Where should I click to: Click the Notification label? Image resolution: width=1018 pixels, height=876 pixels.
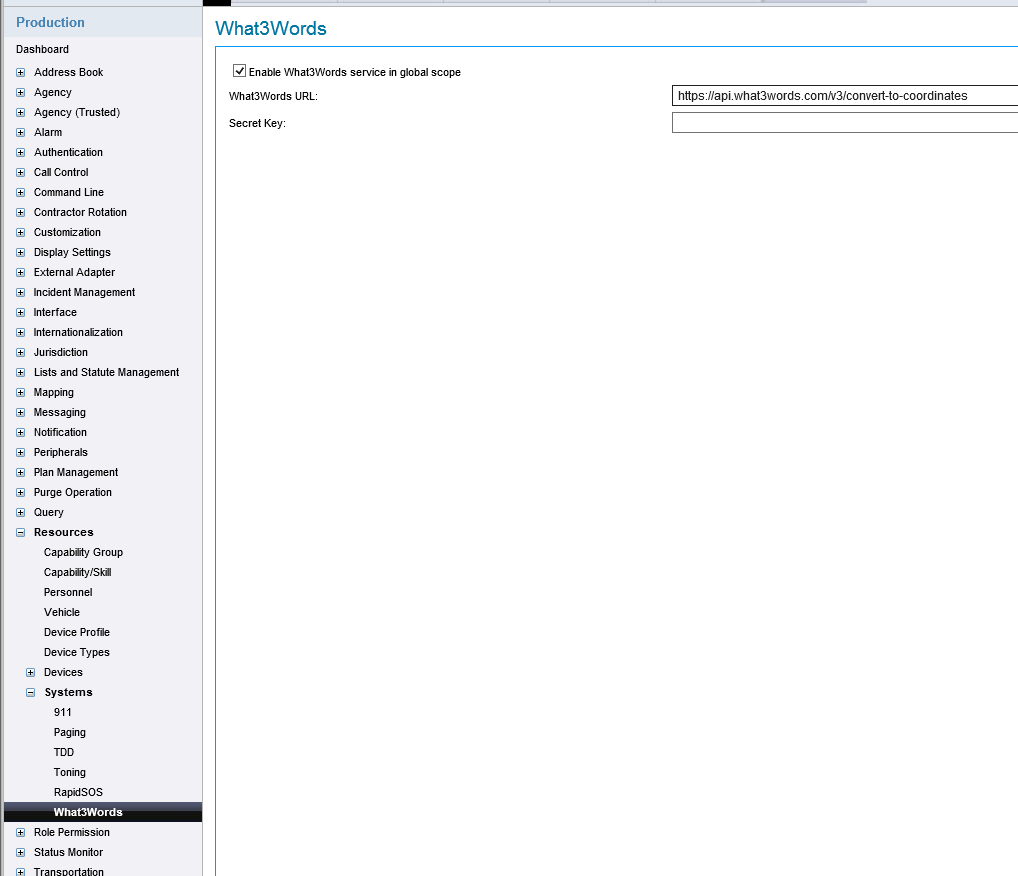(60, 432)
